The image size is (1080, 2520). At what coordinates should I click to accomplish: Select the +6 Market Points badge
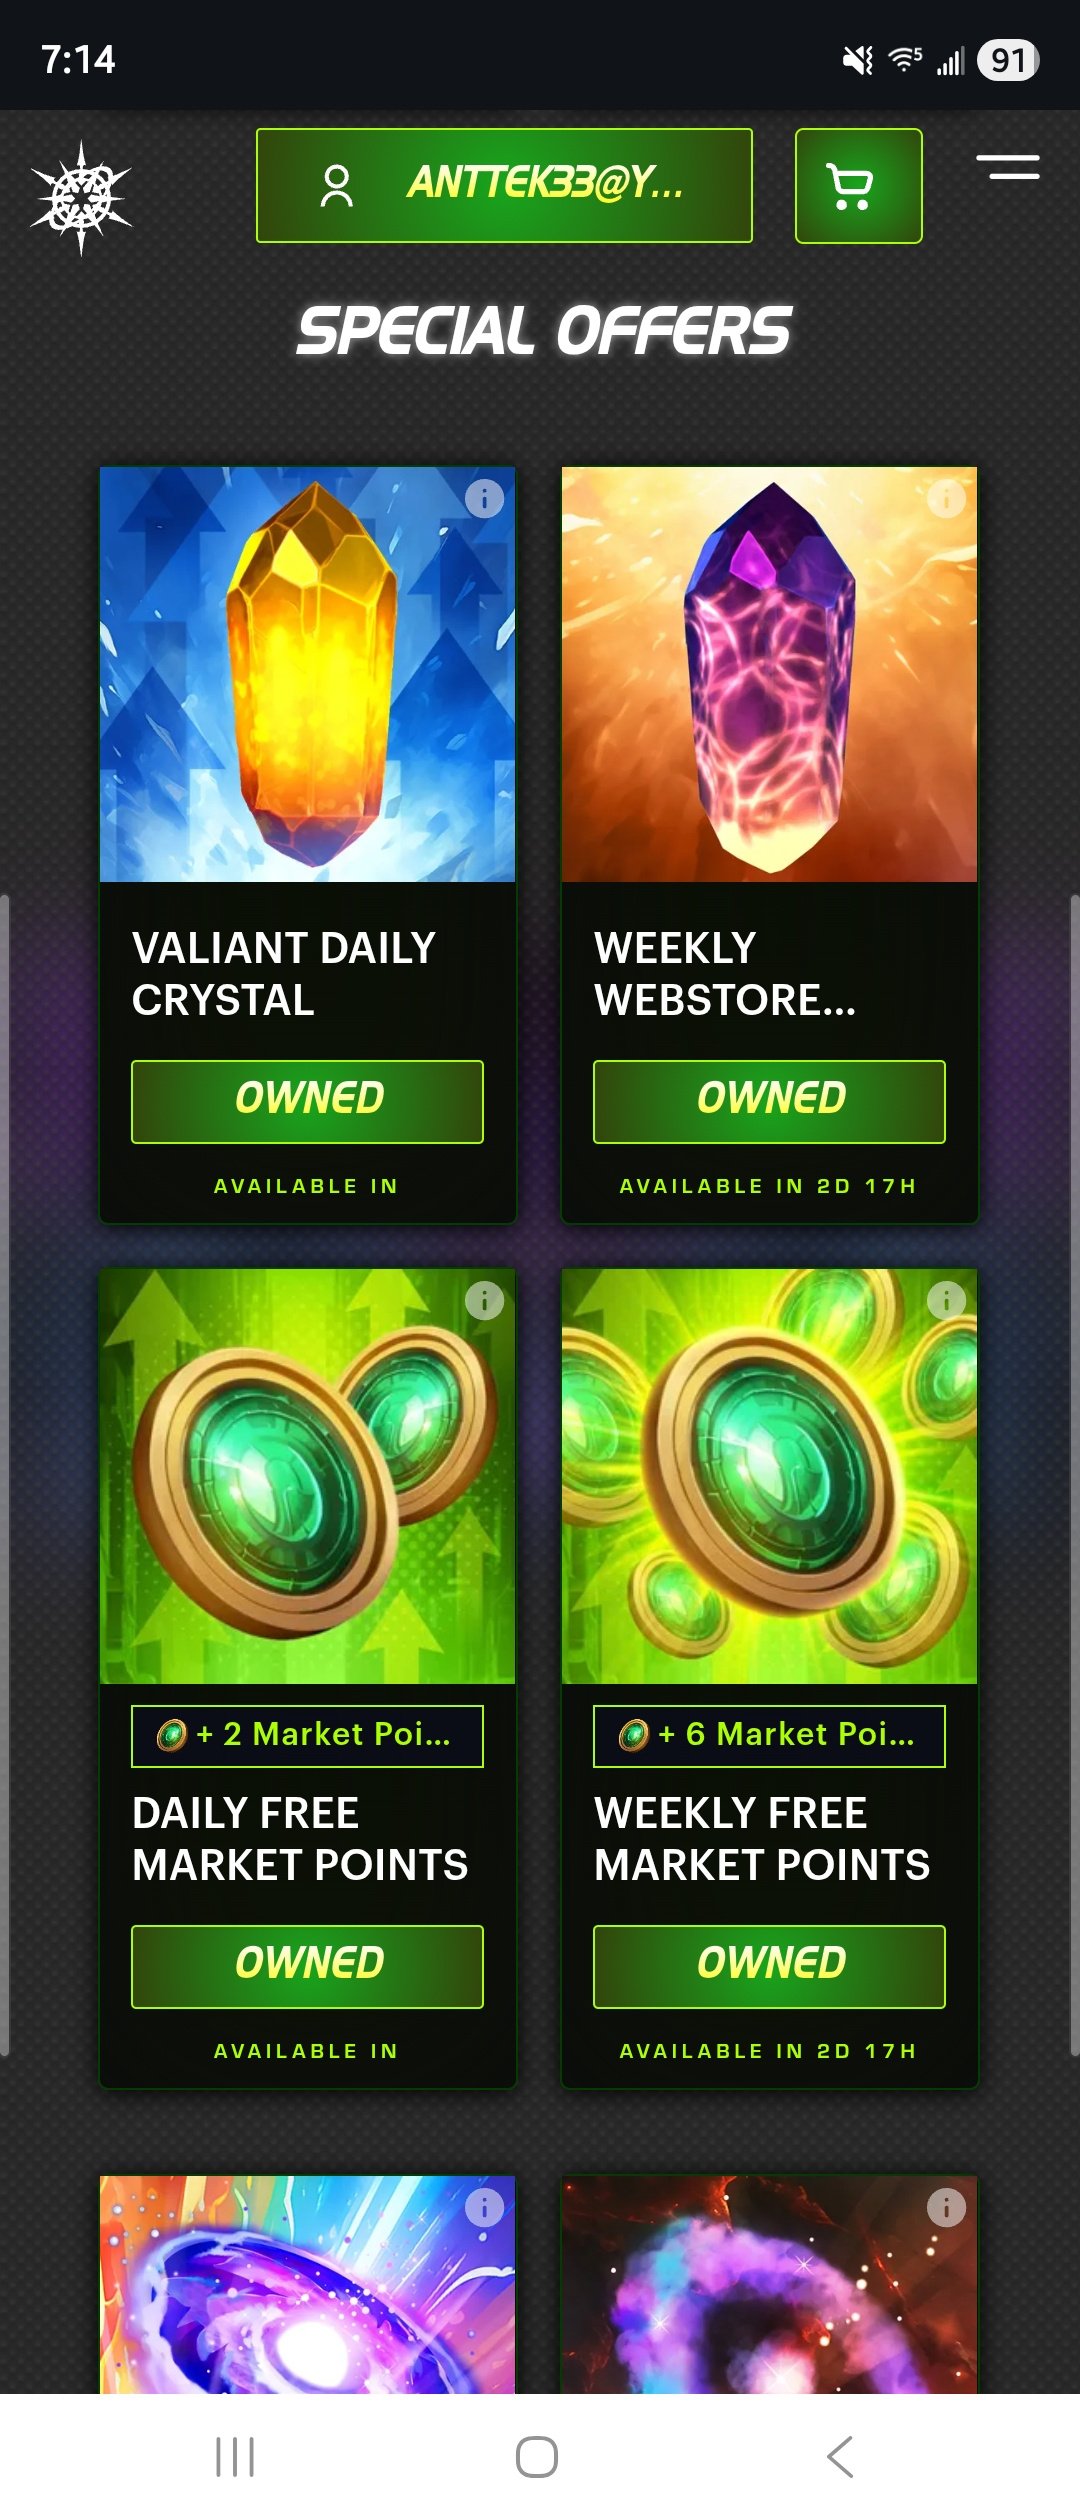point(769,1736)
